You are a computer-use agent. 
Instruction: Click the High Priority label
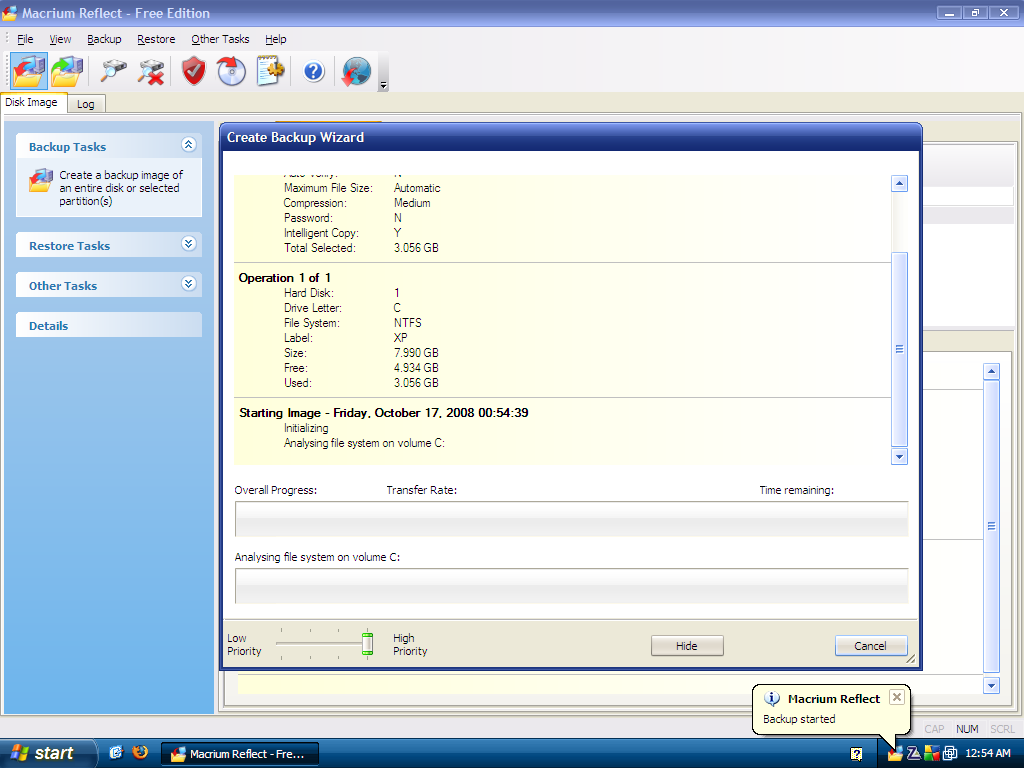[x=410, y=645]
